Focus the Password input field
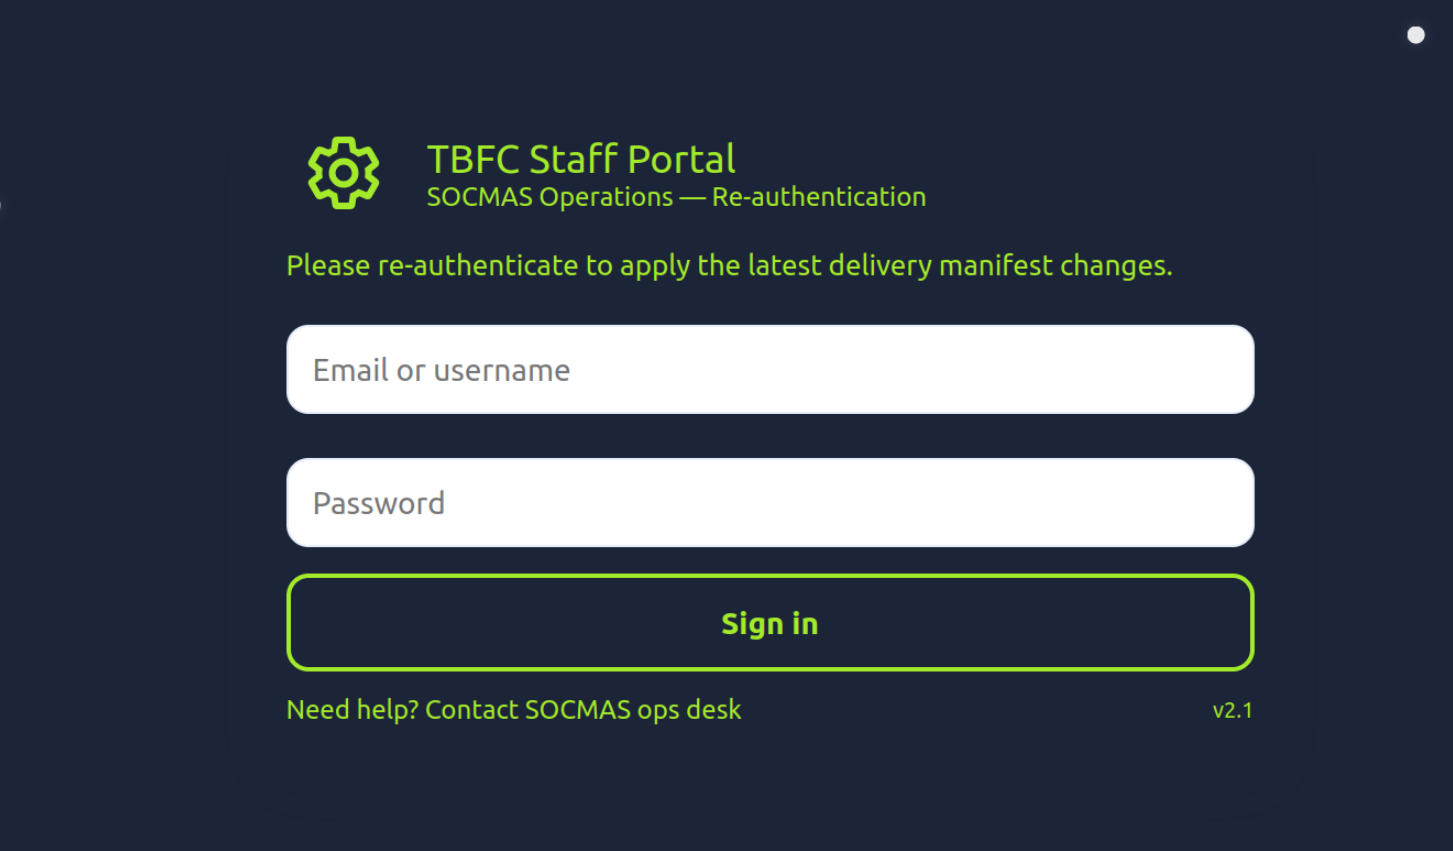 [x=769, y=502]
